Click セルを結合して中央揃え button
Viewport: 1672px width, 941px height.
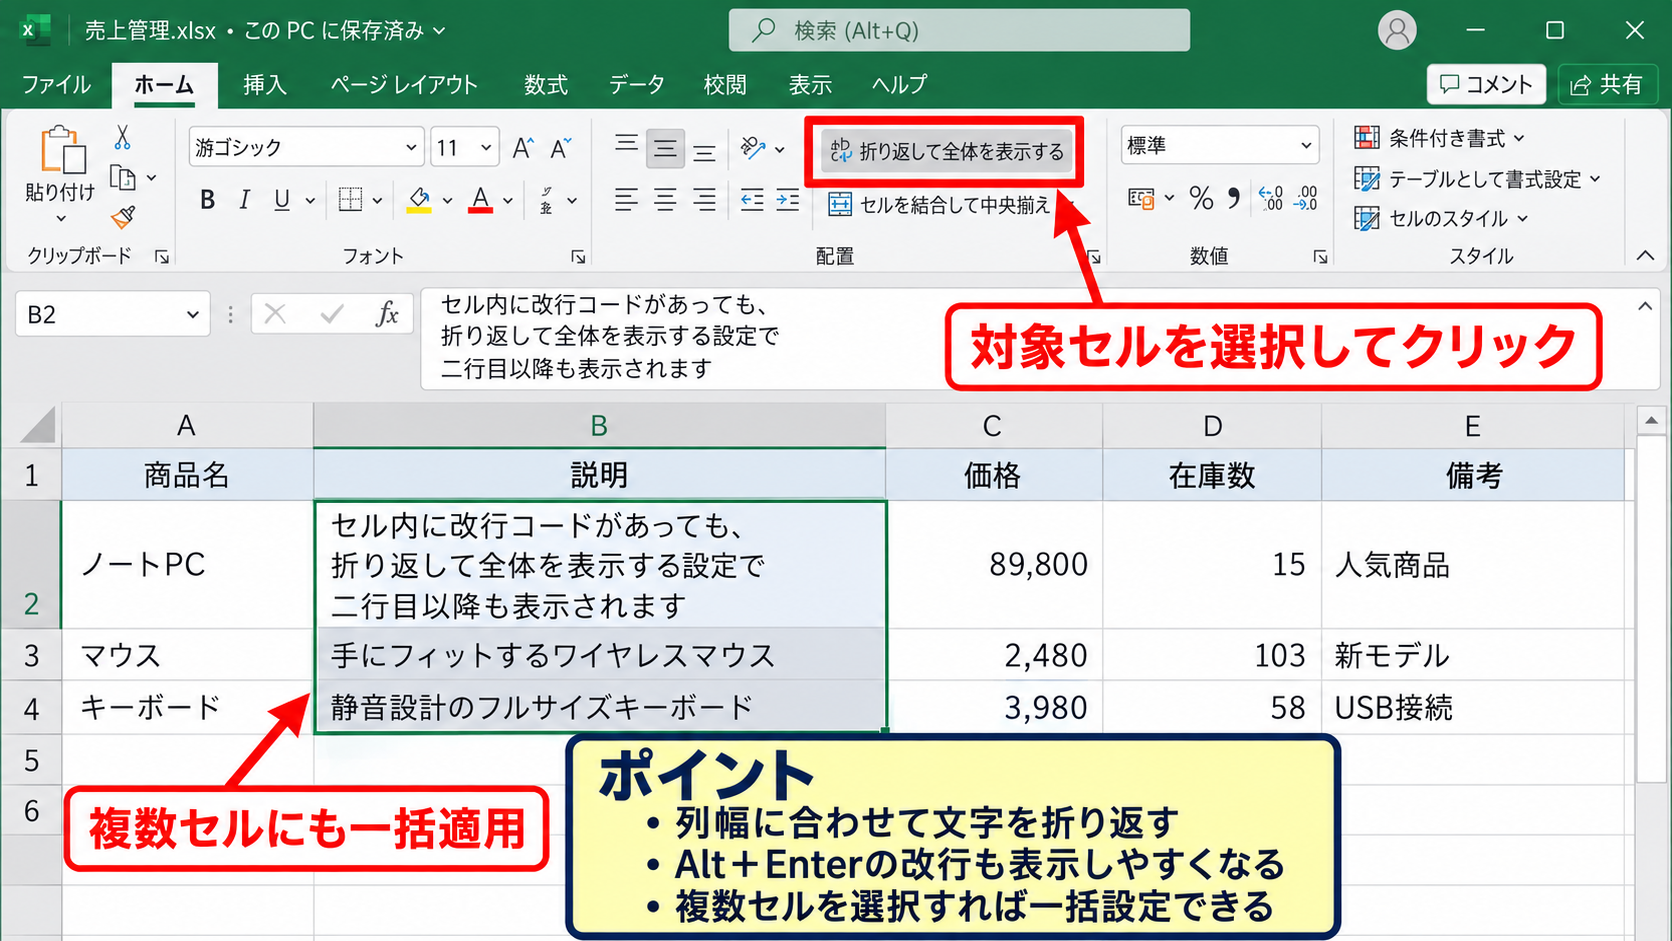pos(940,204)
